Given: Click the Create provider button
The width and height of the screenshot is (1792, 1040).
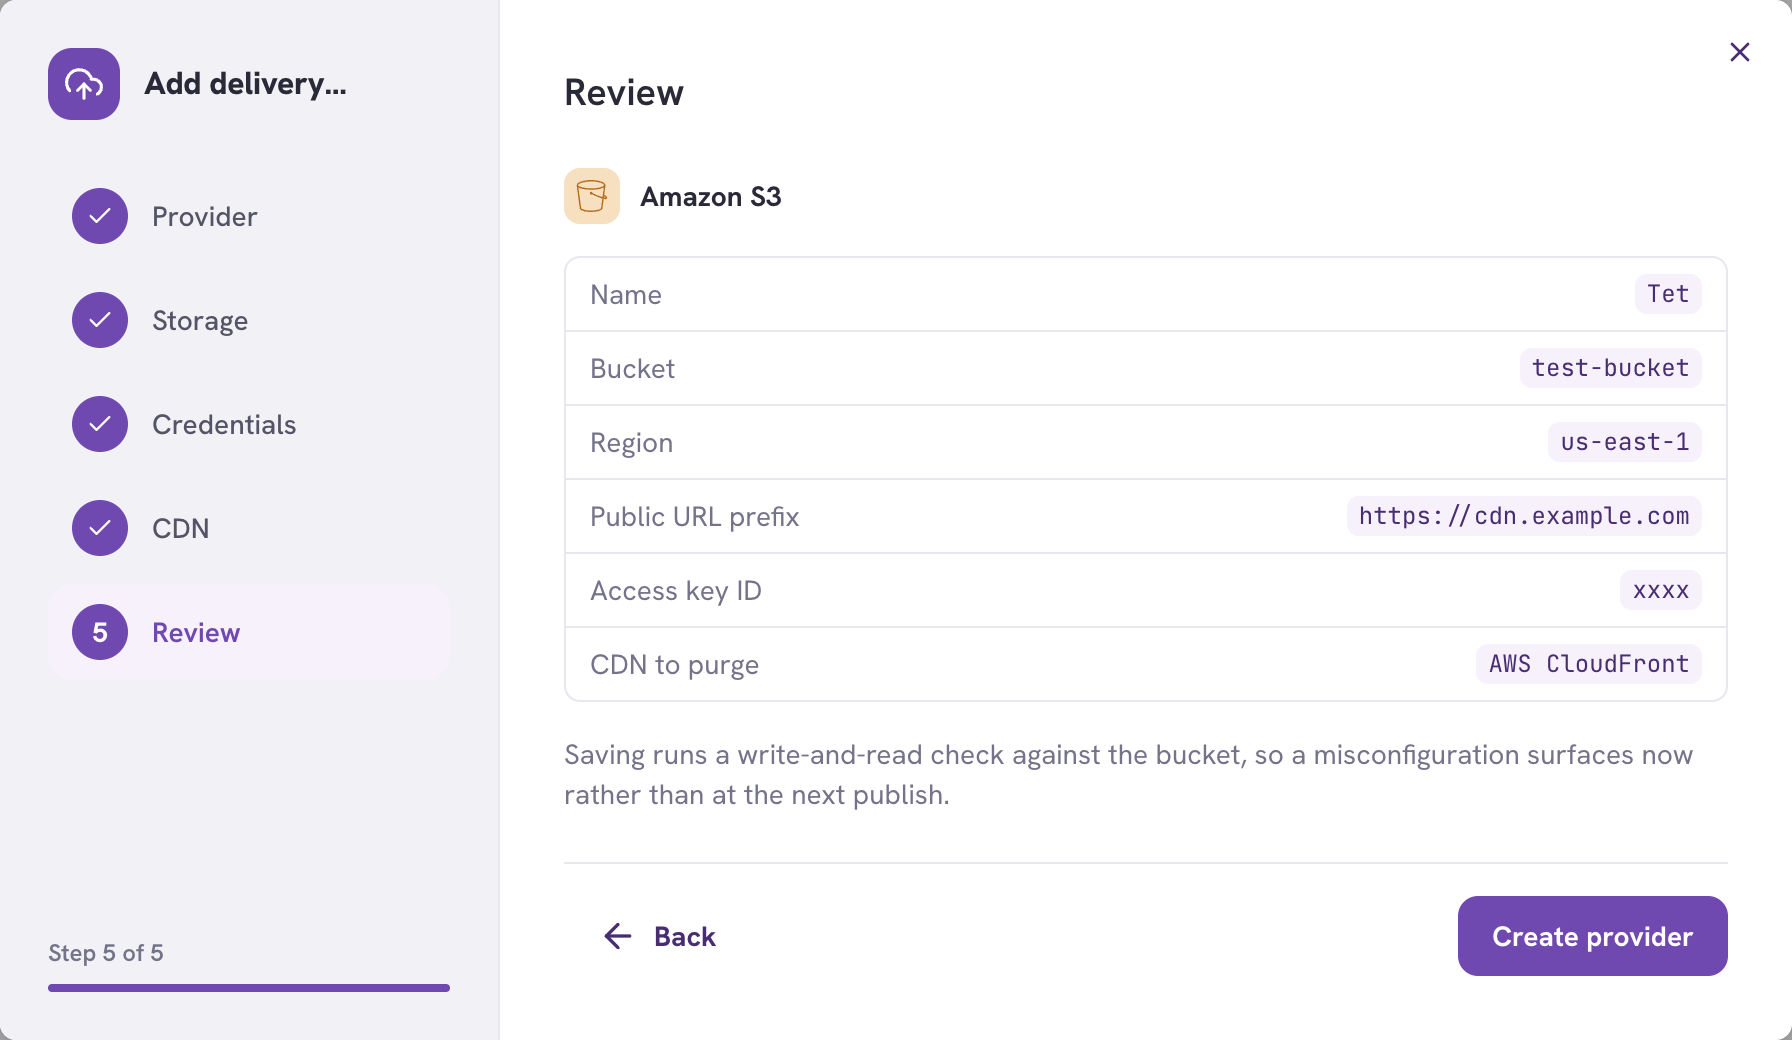Looking at the screenshot, I should pos(1593,936).
